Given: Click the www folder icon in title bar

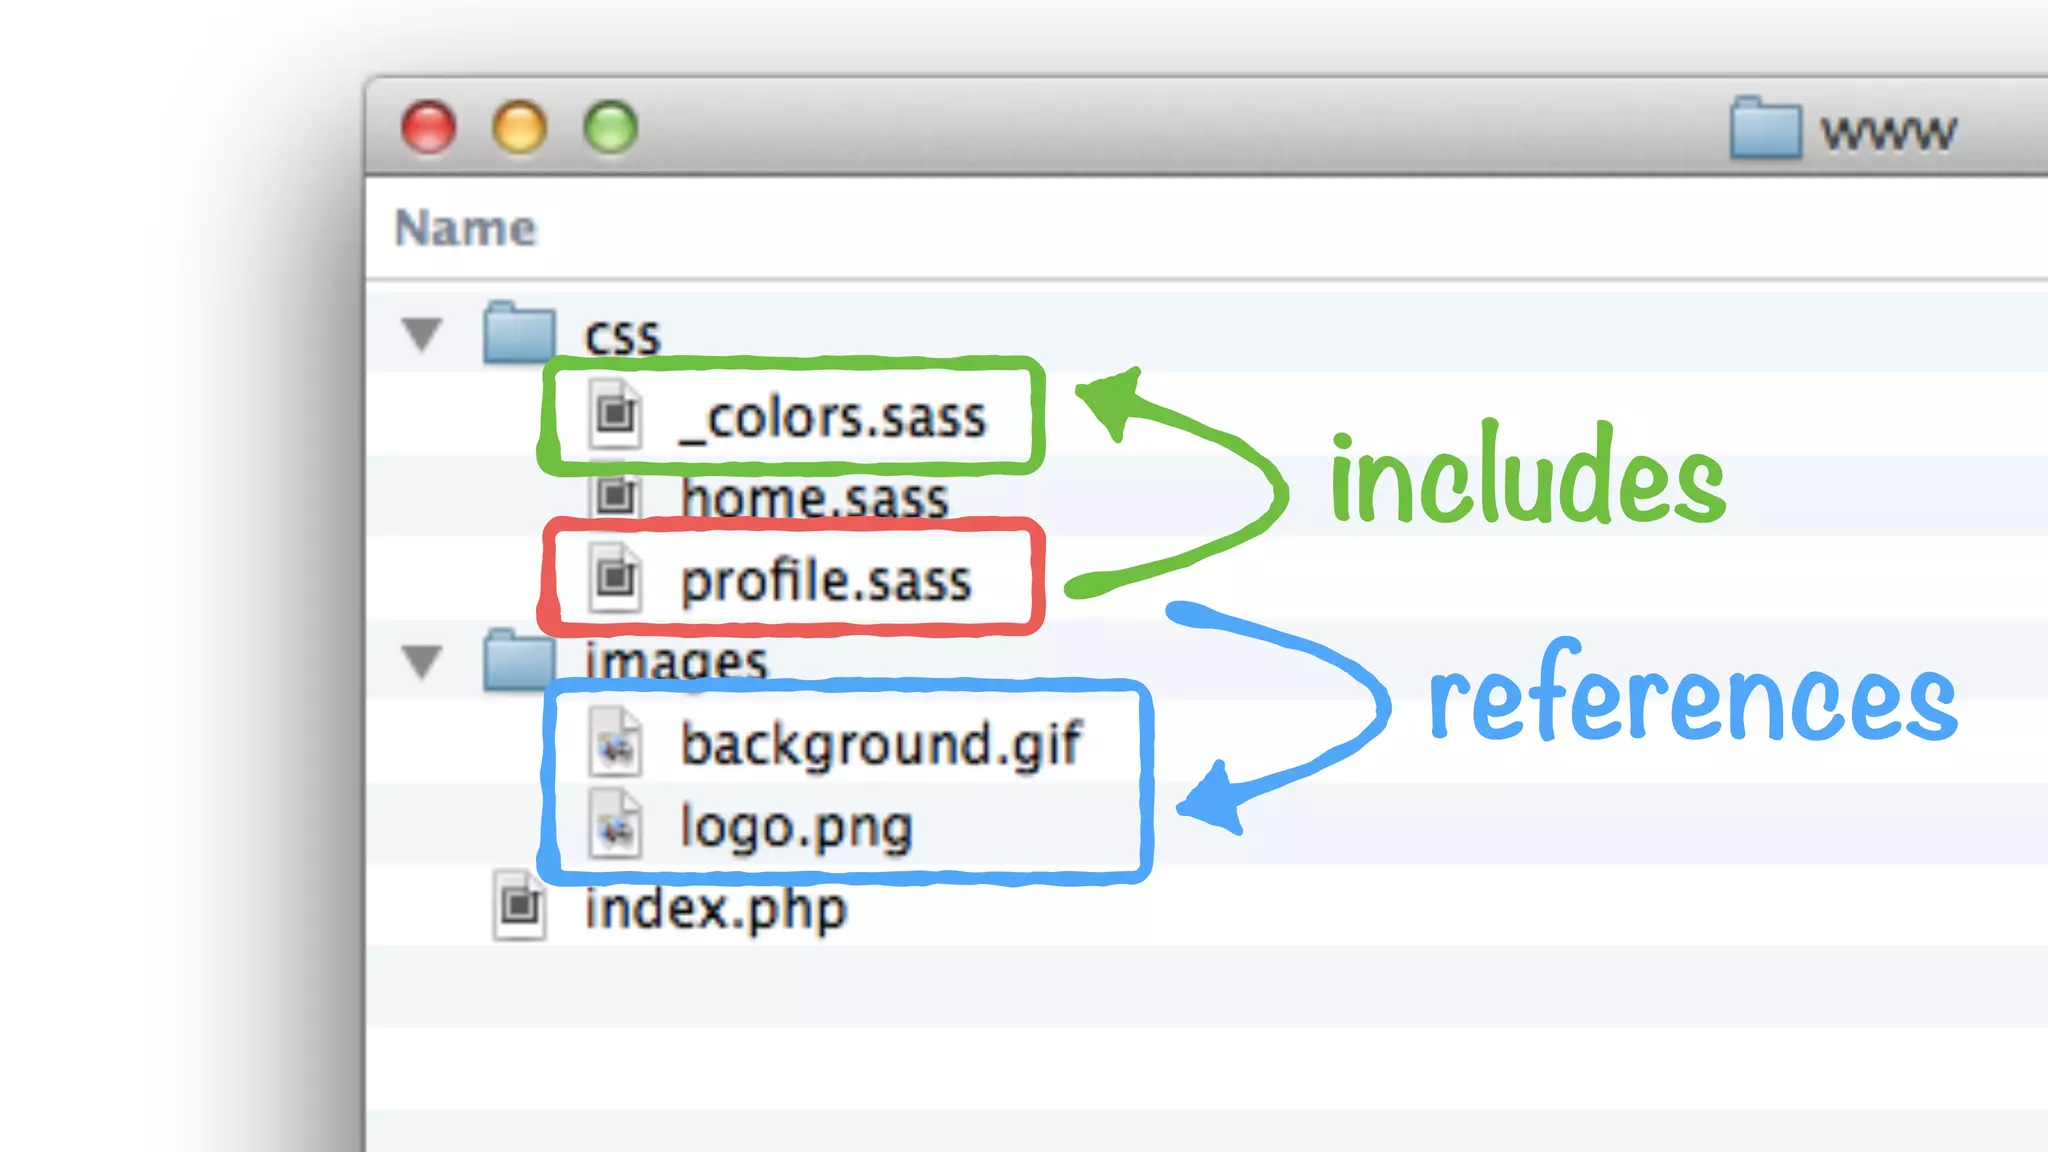Looking at the screenshot, I should pos(1765,129).
